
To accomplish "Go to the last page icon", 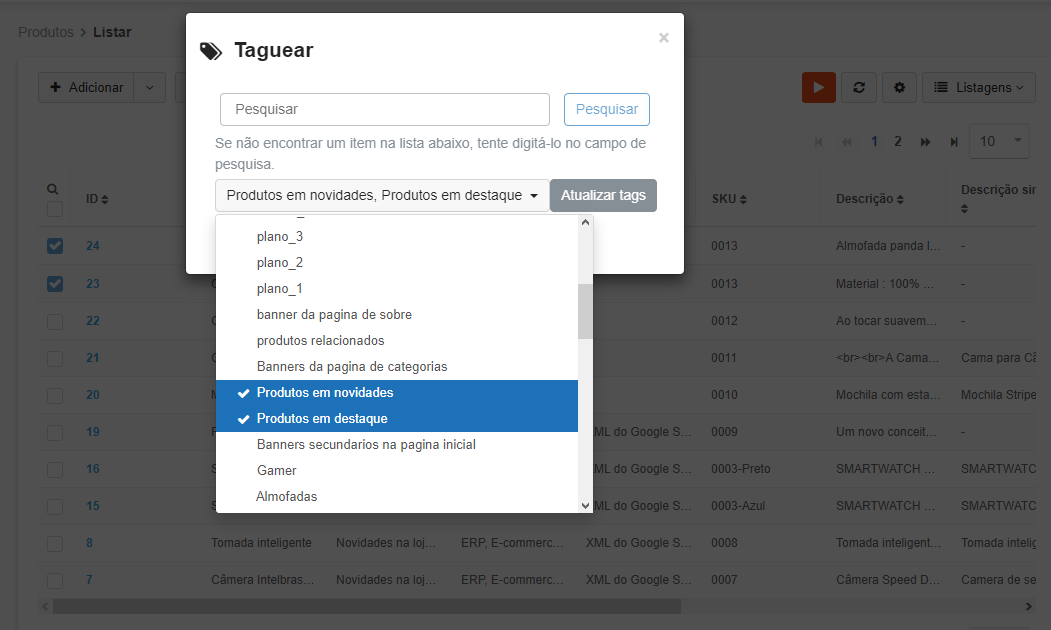I will point(954,142).
